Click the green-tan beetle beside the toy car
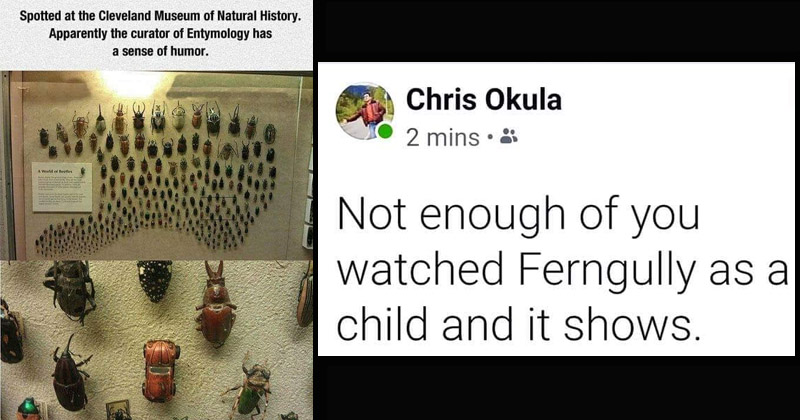This screenshot has width=800, height=420. (249, 388)
